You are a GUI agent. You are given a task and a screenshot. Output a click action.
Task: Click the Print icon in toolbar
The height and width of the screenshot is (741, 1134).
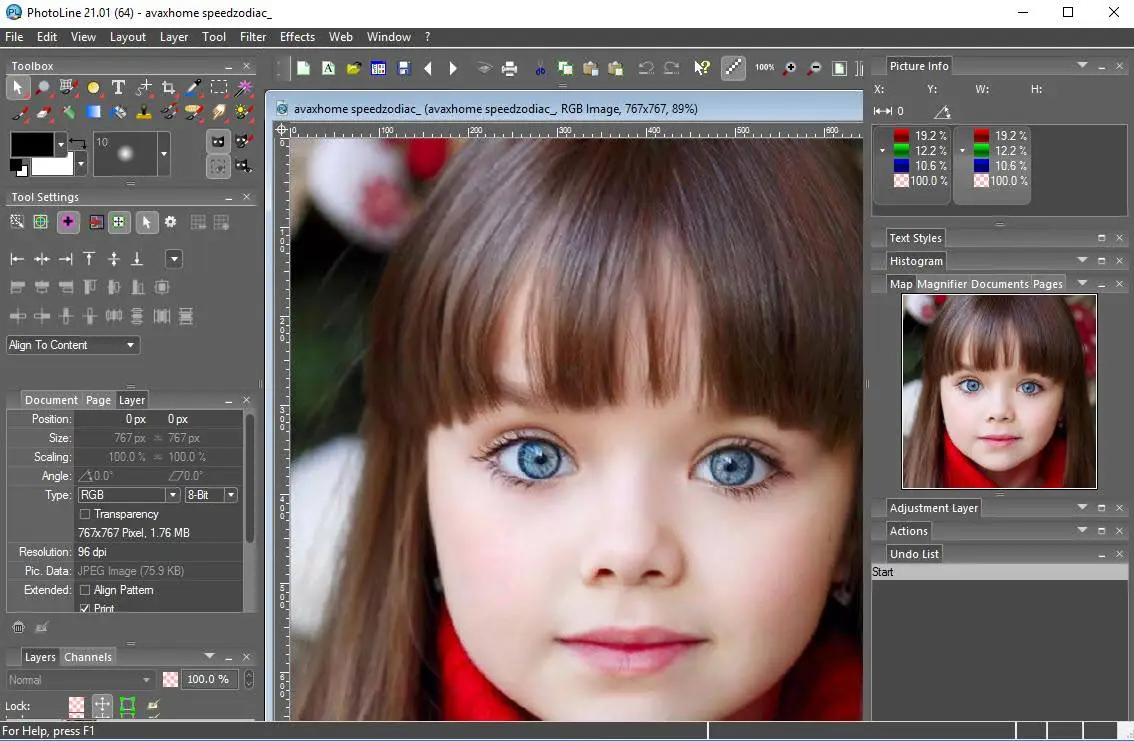(509, 69)
